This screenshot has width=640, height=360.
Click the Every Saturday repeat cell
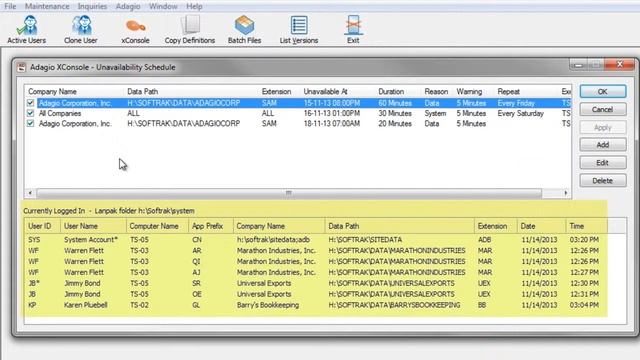[x=520, y=113]
